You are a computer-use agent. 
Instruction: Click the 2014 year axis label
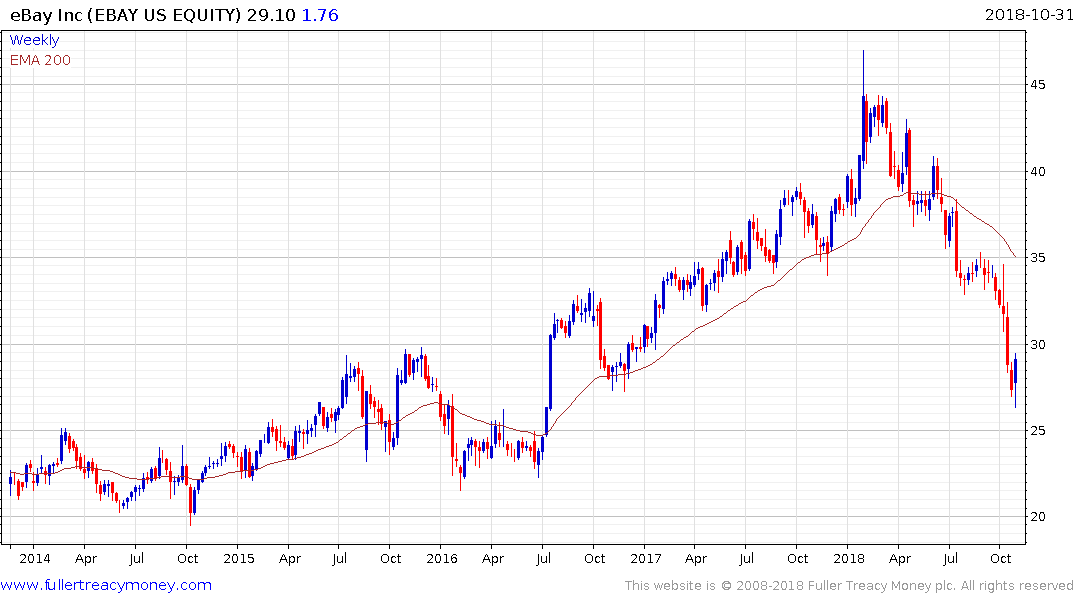[x=35, y=558]
